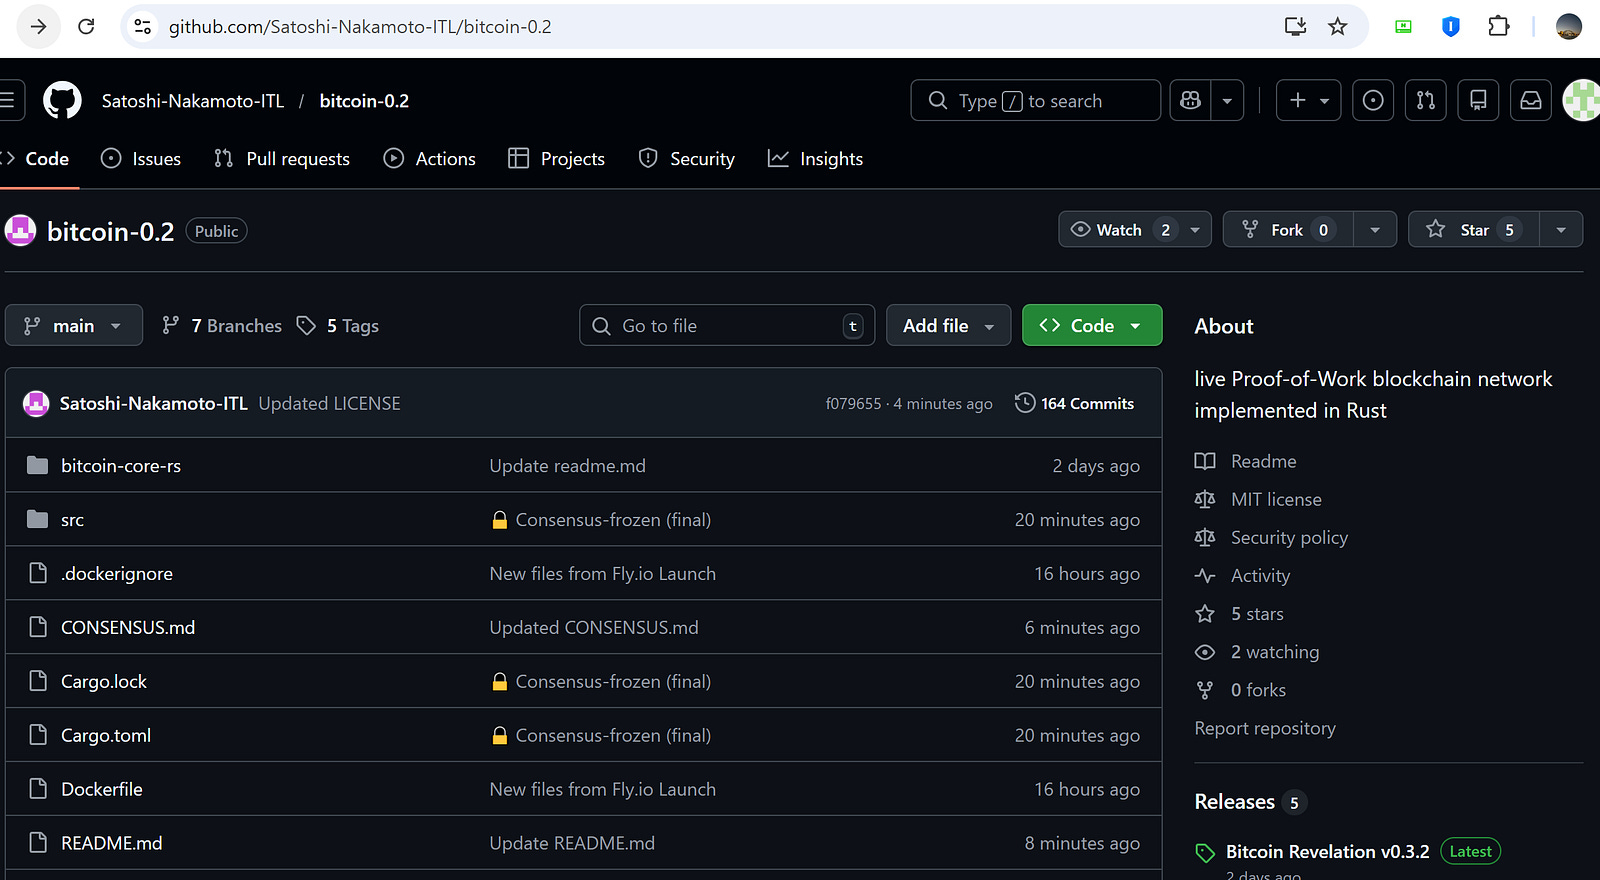Screen dimensions: 1600x880
Task: Open the Cargo.lock file
Action: pyautogui.click(x=104, y=682)
